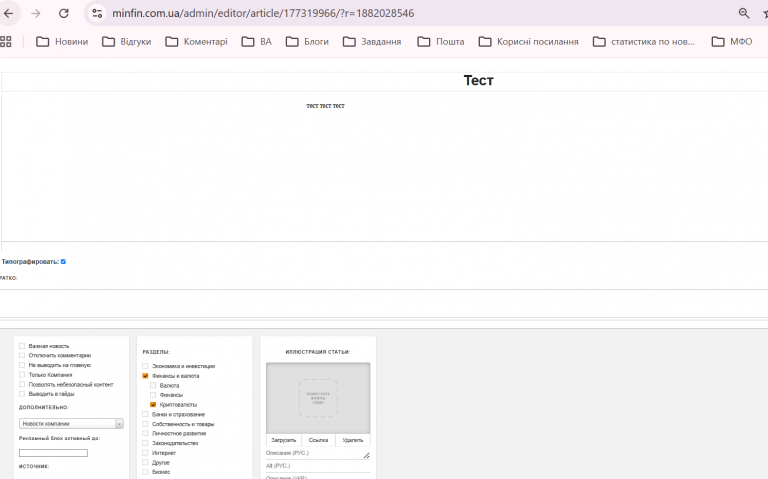Open the Пошта bookmark folder
Screen dimensions: 768x479
(441, 42)
